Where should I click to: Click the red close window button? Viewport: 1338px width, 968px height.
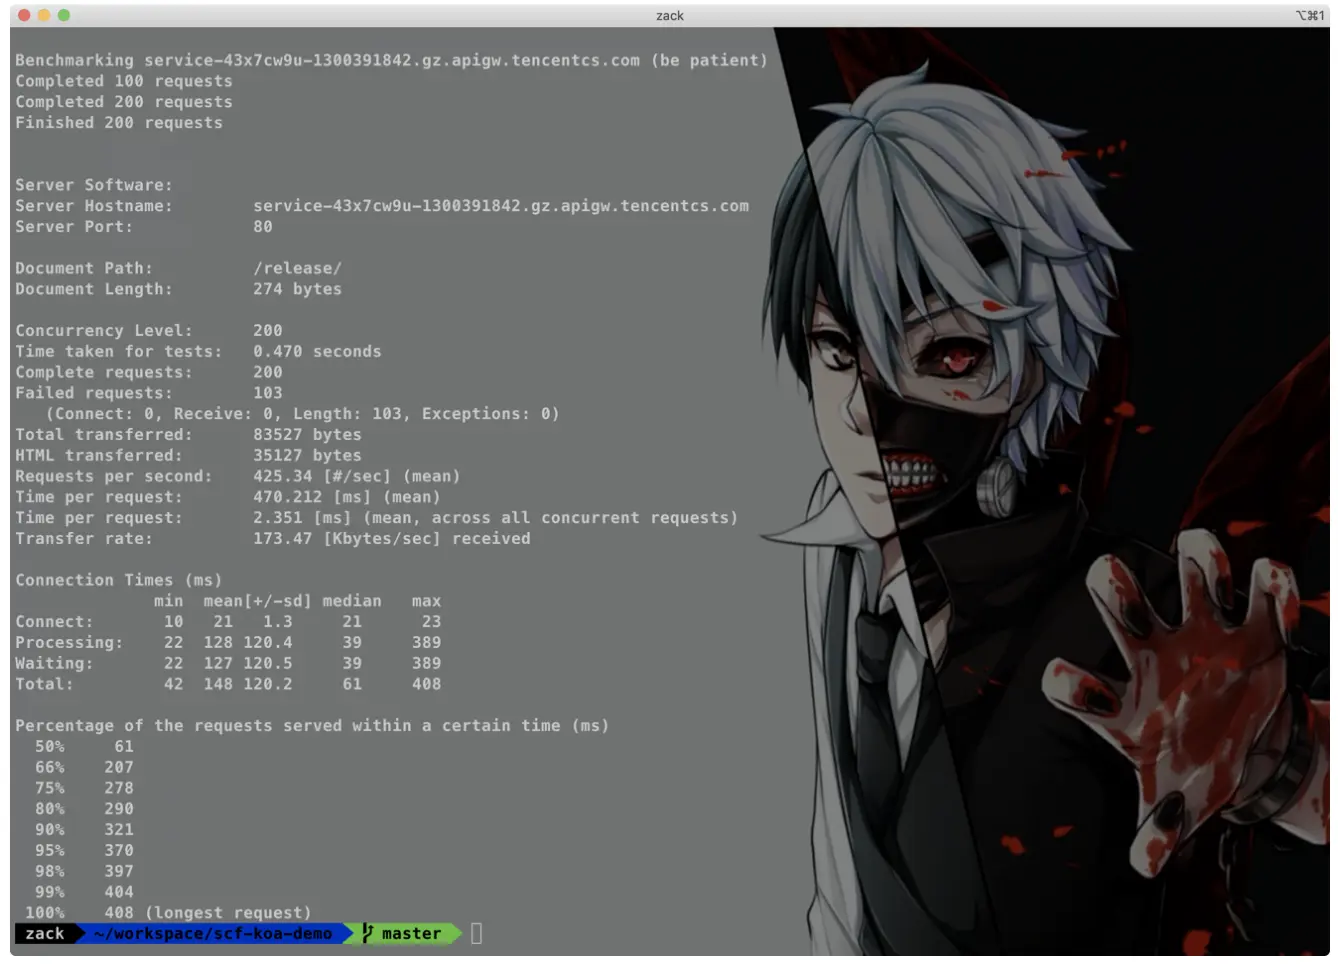pyautogui.click(x=24, y=15)
